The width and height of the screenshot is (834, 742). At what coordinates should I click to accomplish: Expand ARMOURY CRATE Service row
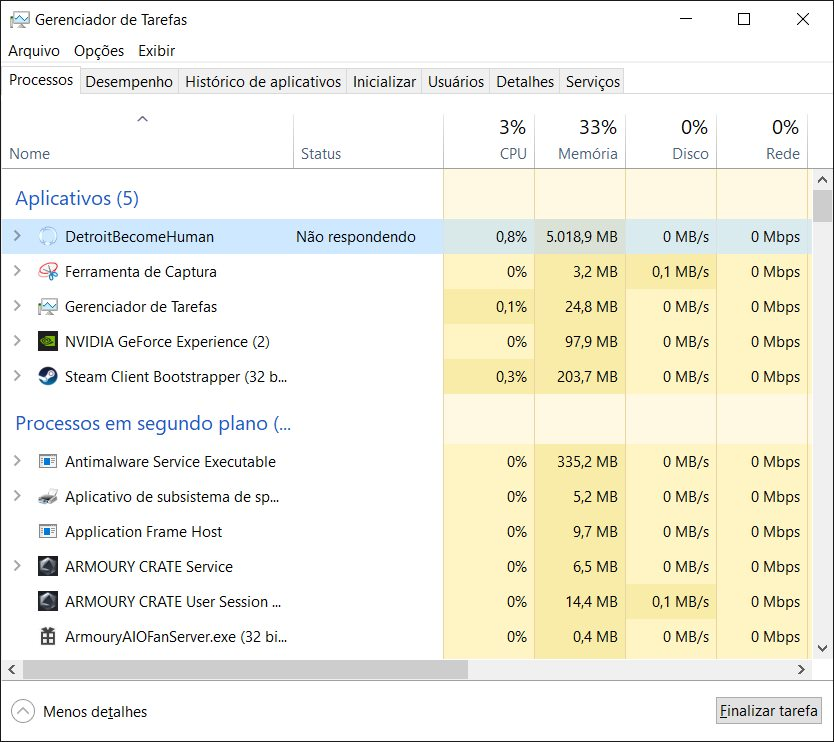pos(17,565)
